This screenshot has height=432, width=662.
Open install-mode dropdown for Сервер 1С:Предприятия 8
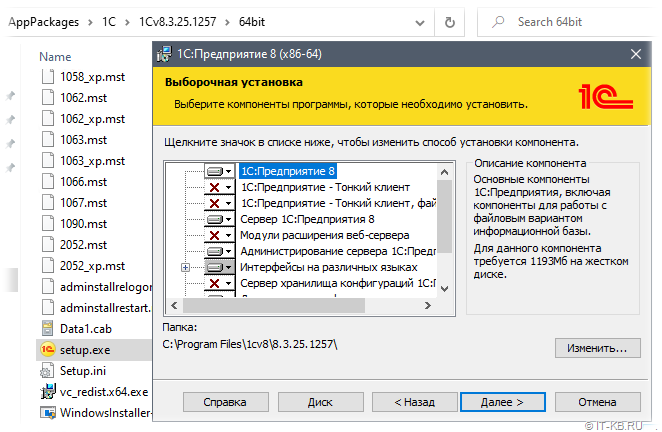220,219
